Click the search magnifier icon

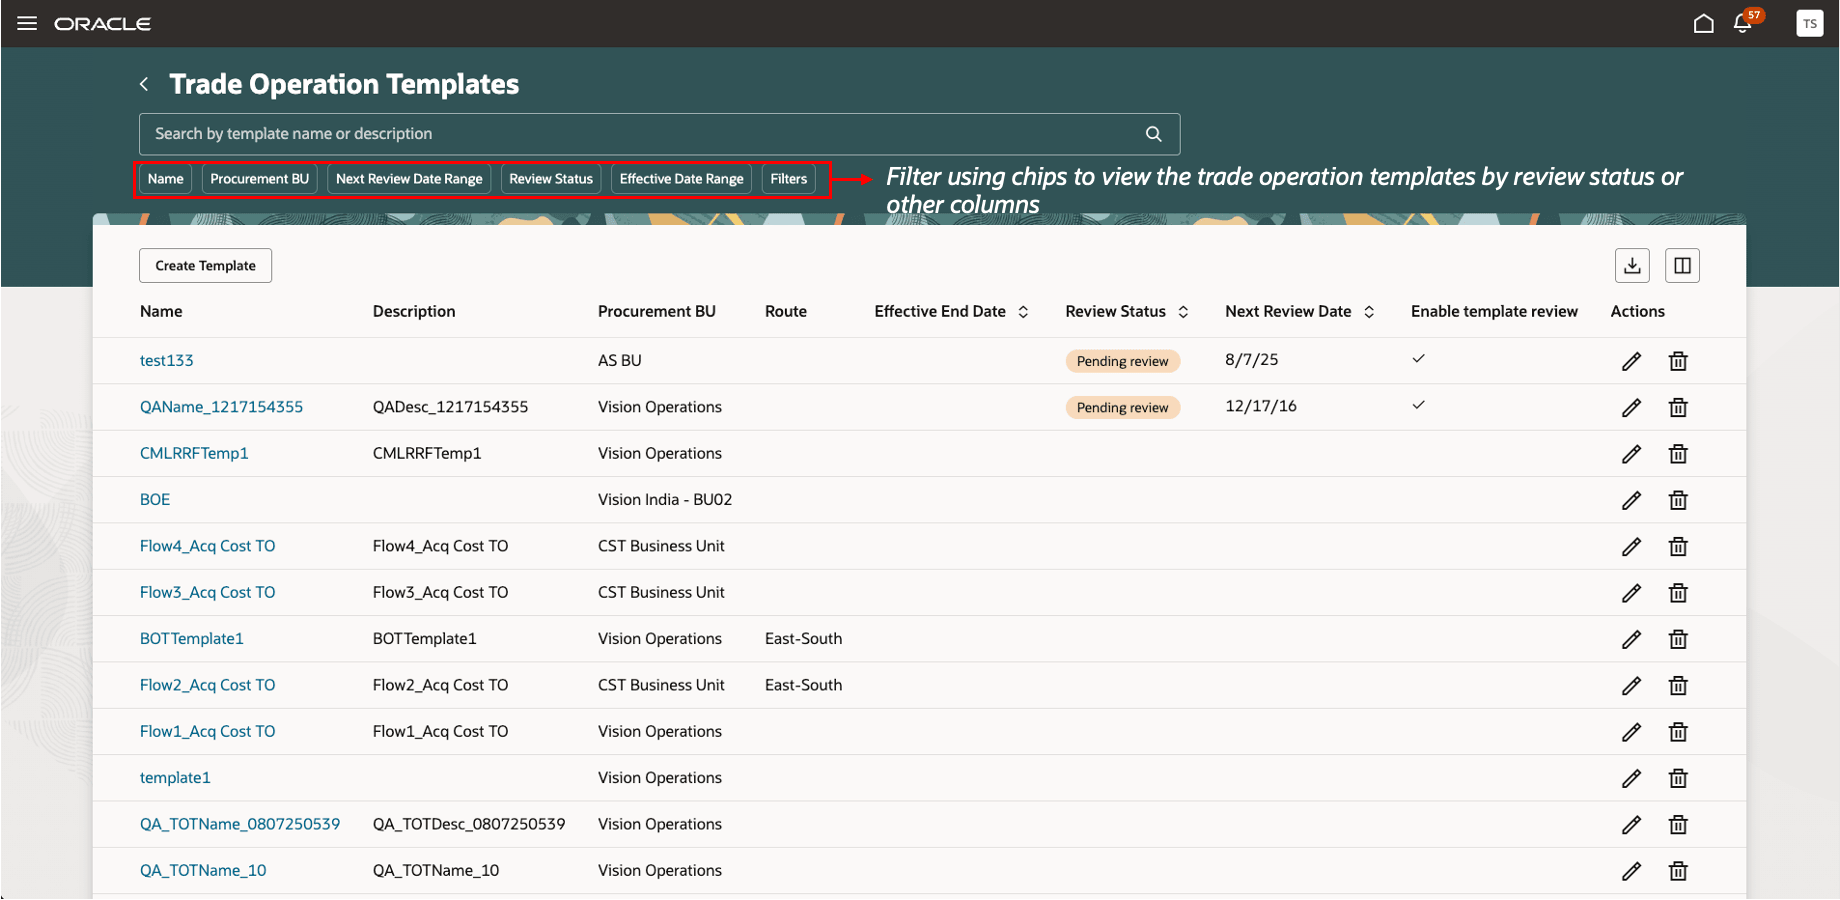(1153, 134)
